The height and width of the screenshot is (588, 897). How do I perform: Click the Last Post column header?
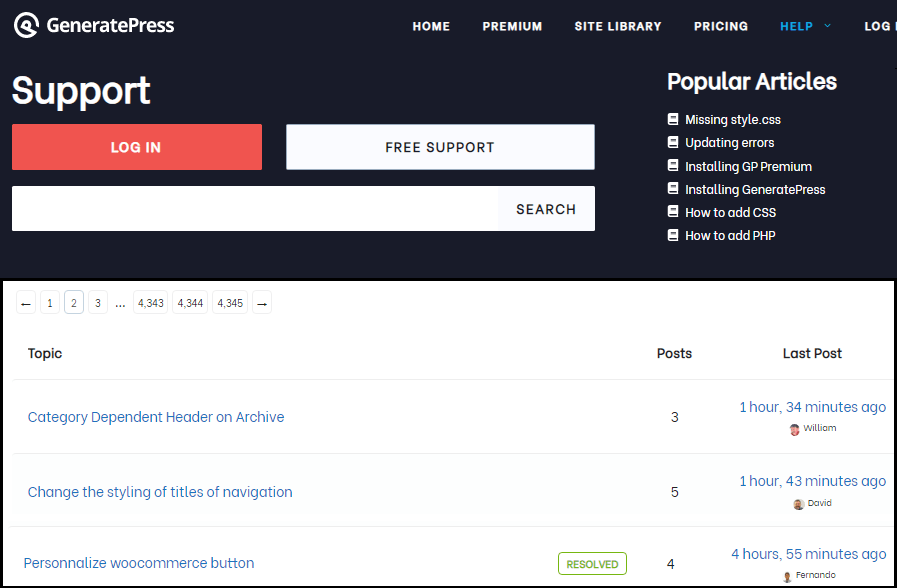pos(812,353)
